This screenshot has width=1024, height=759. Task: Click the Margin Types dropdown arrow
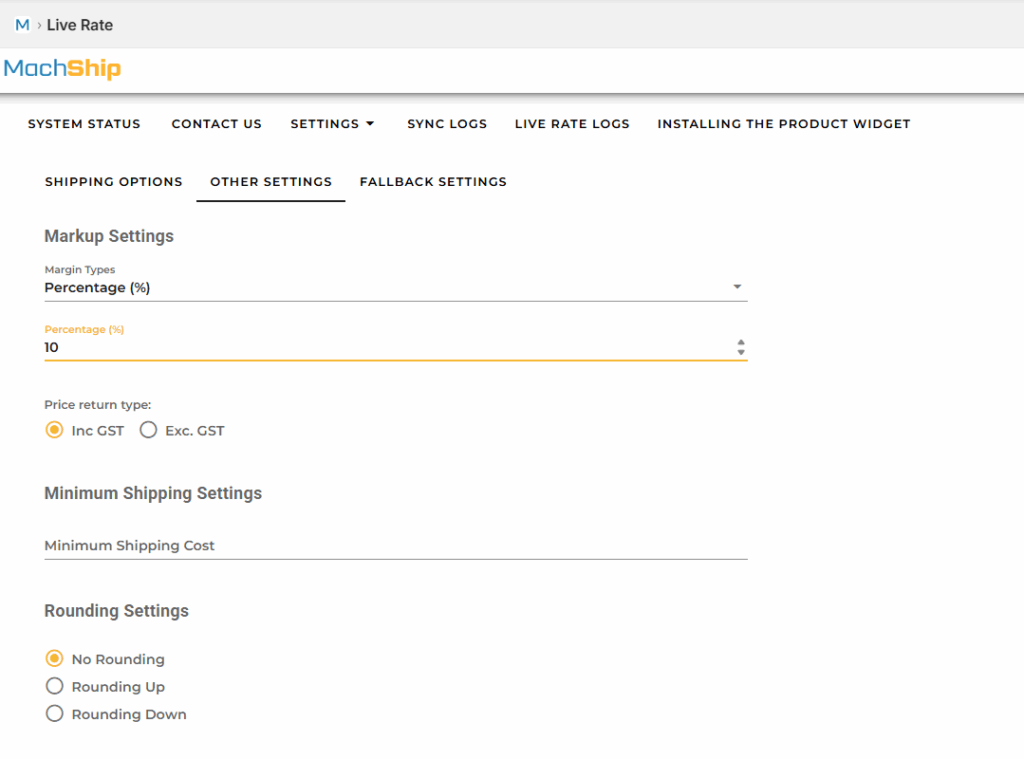tap(737, 287)
